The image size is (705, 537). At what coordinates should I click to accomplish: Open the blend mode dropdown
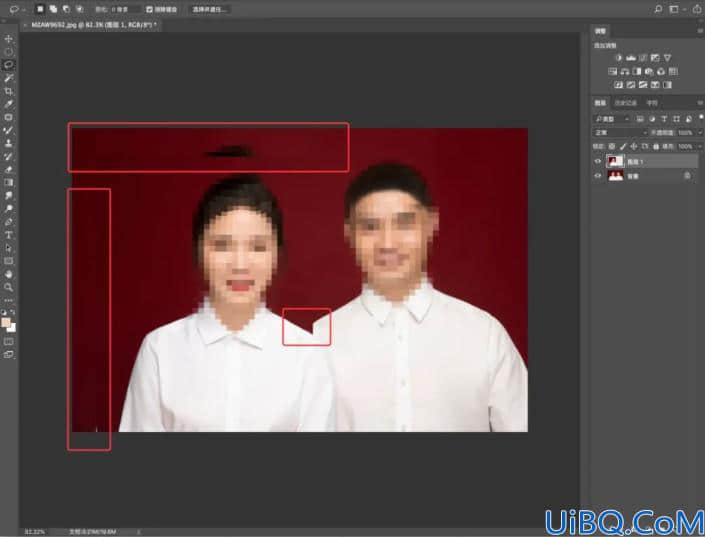pyautogui.click(x=620, y=133)
